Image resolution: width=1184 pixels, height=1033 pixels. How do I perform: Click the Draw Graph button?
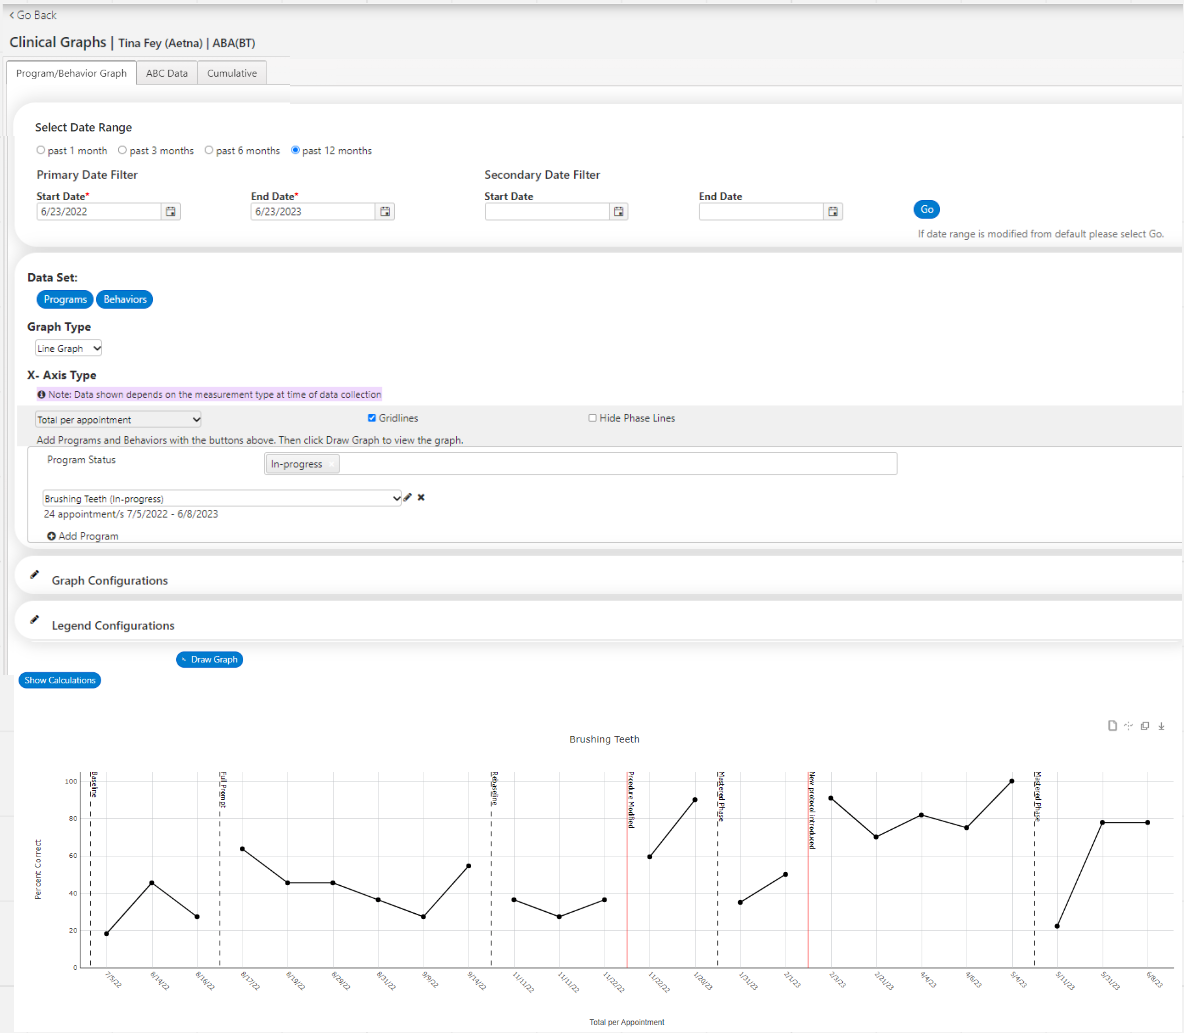(x=209, y=659)
